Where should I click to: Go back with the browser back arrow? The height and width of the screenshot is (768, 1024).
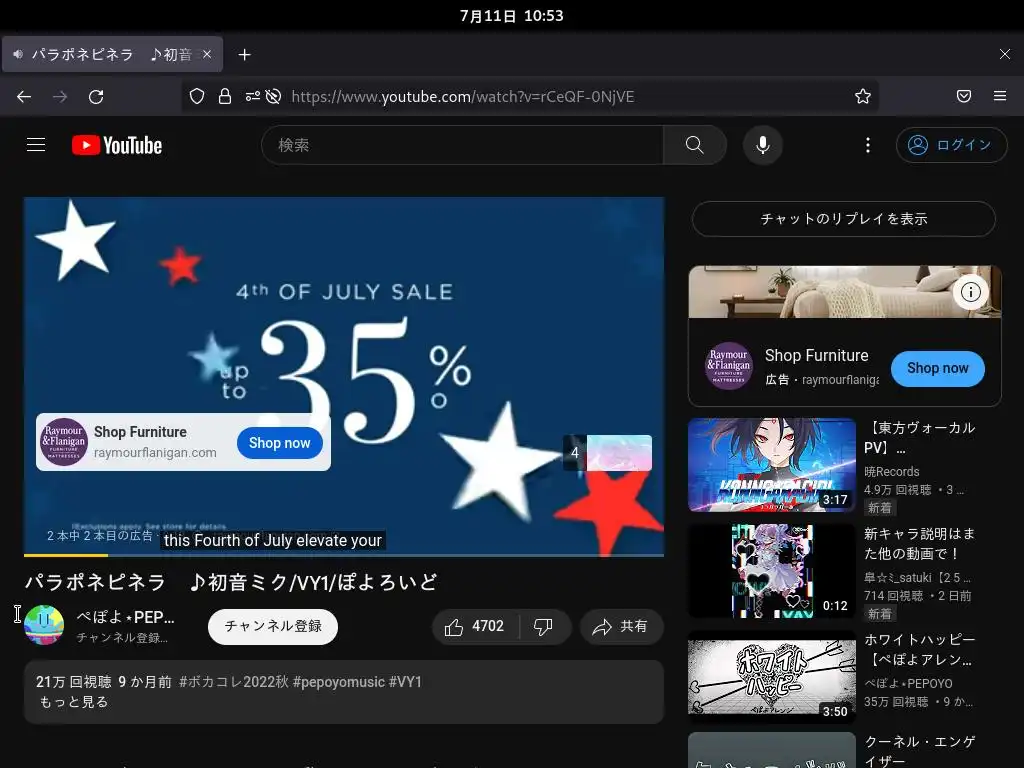tap(24, 97)
